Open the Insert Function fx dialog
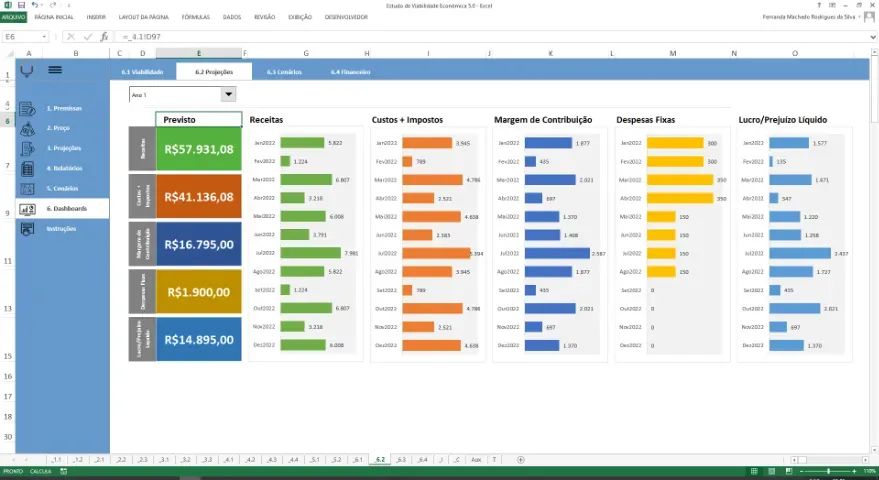This screenshot has width=879, height=480. (104, 36)
